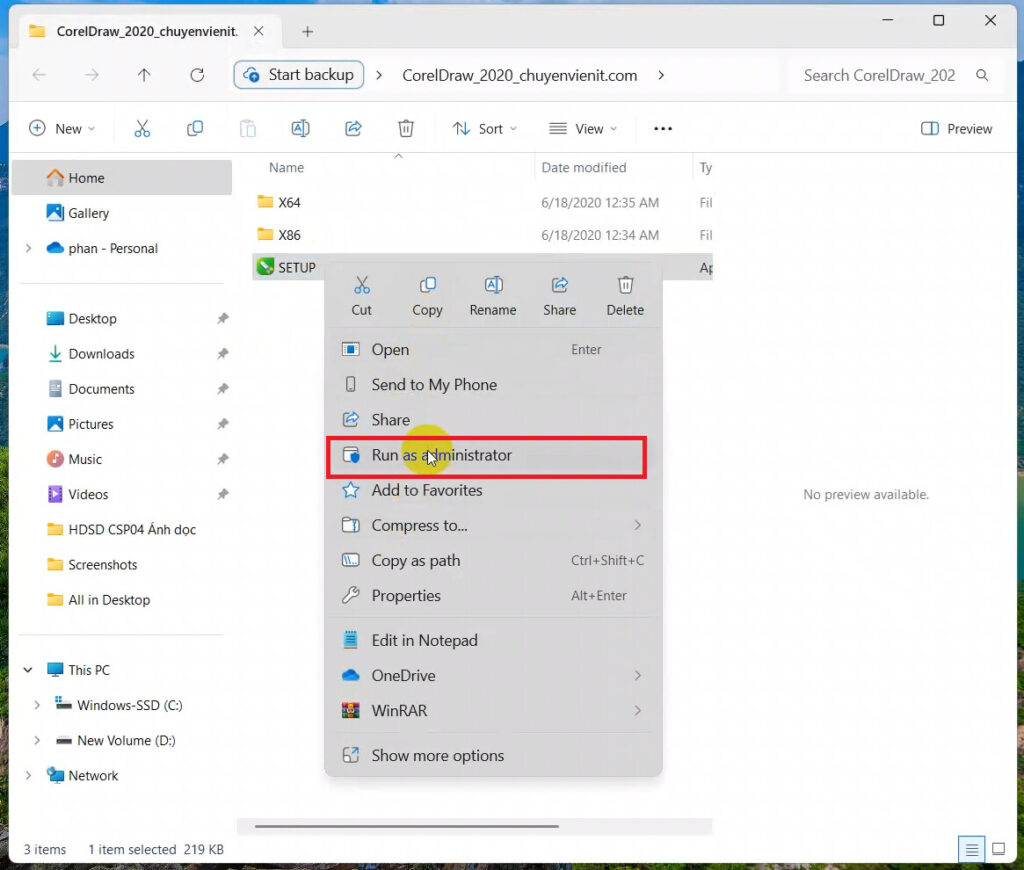Share the file via the Share icon

click(559, 294)
